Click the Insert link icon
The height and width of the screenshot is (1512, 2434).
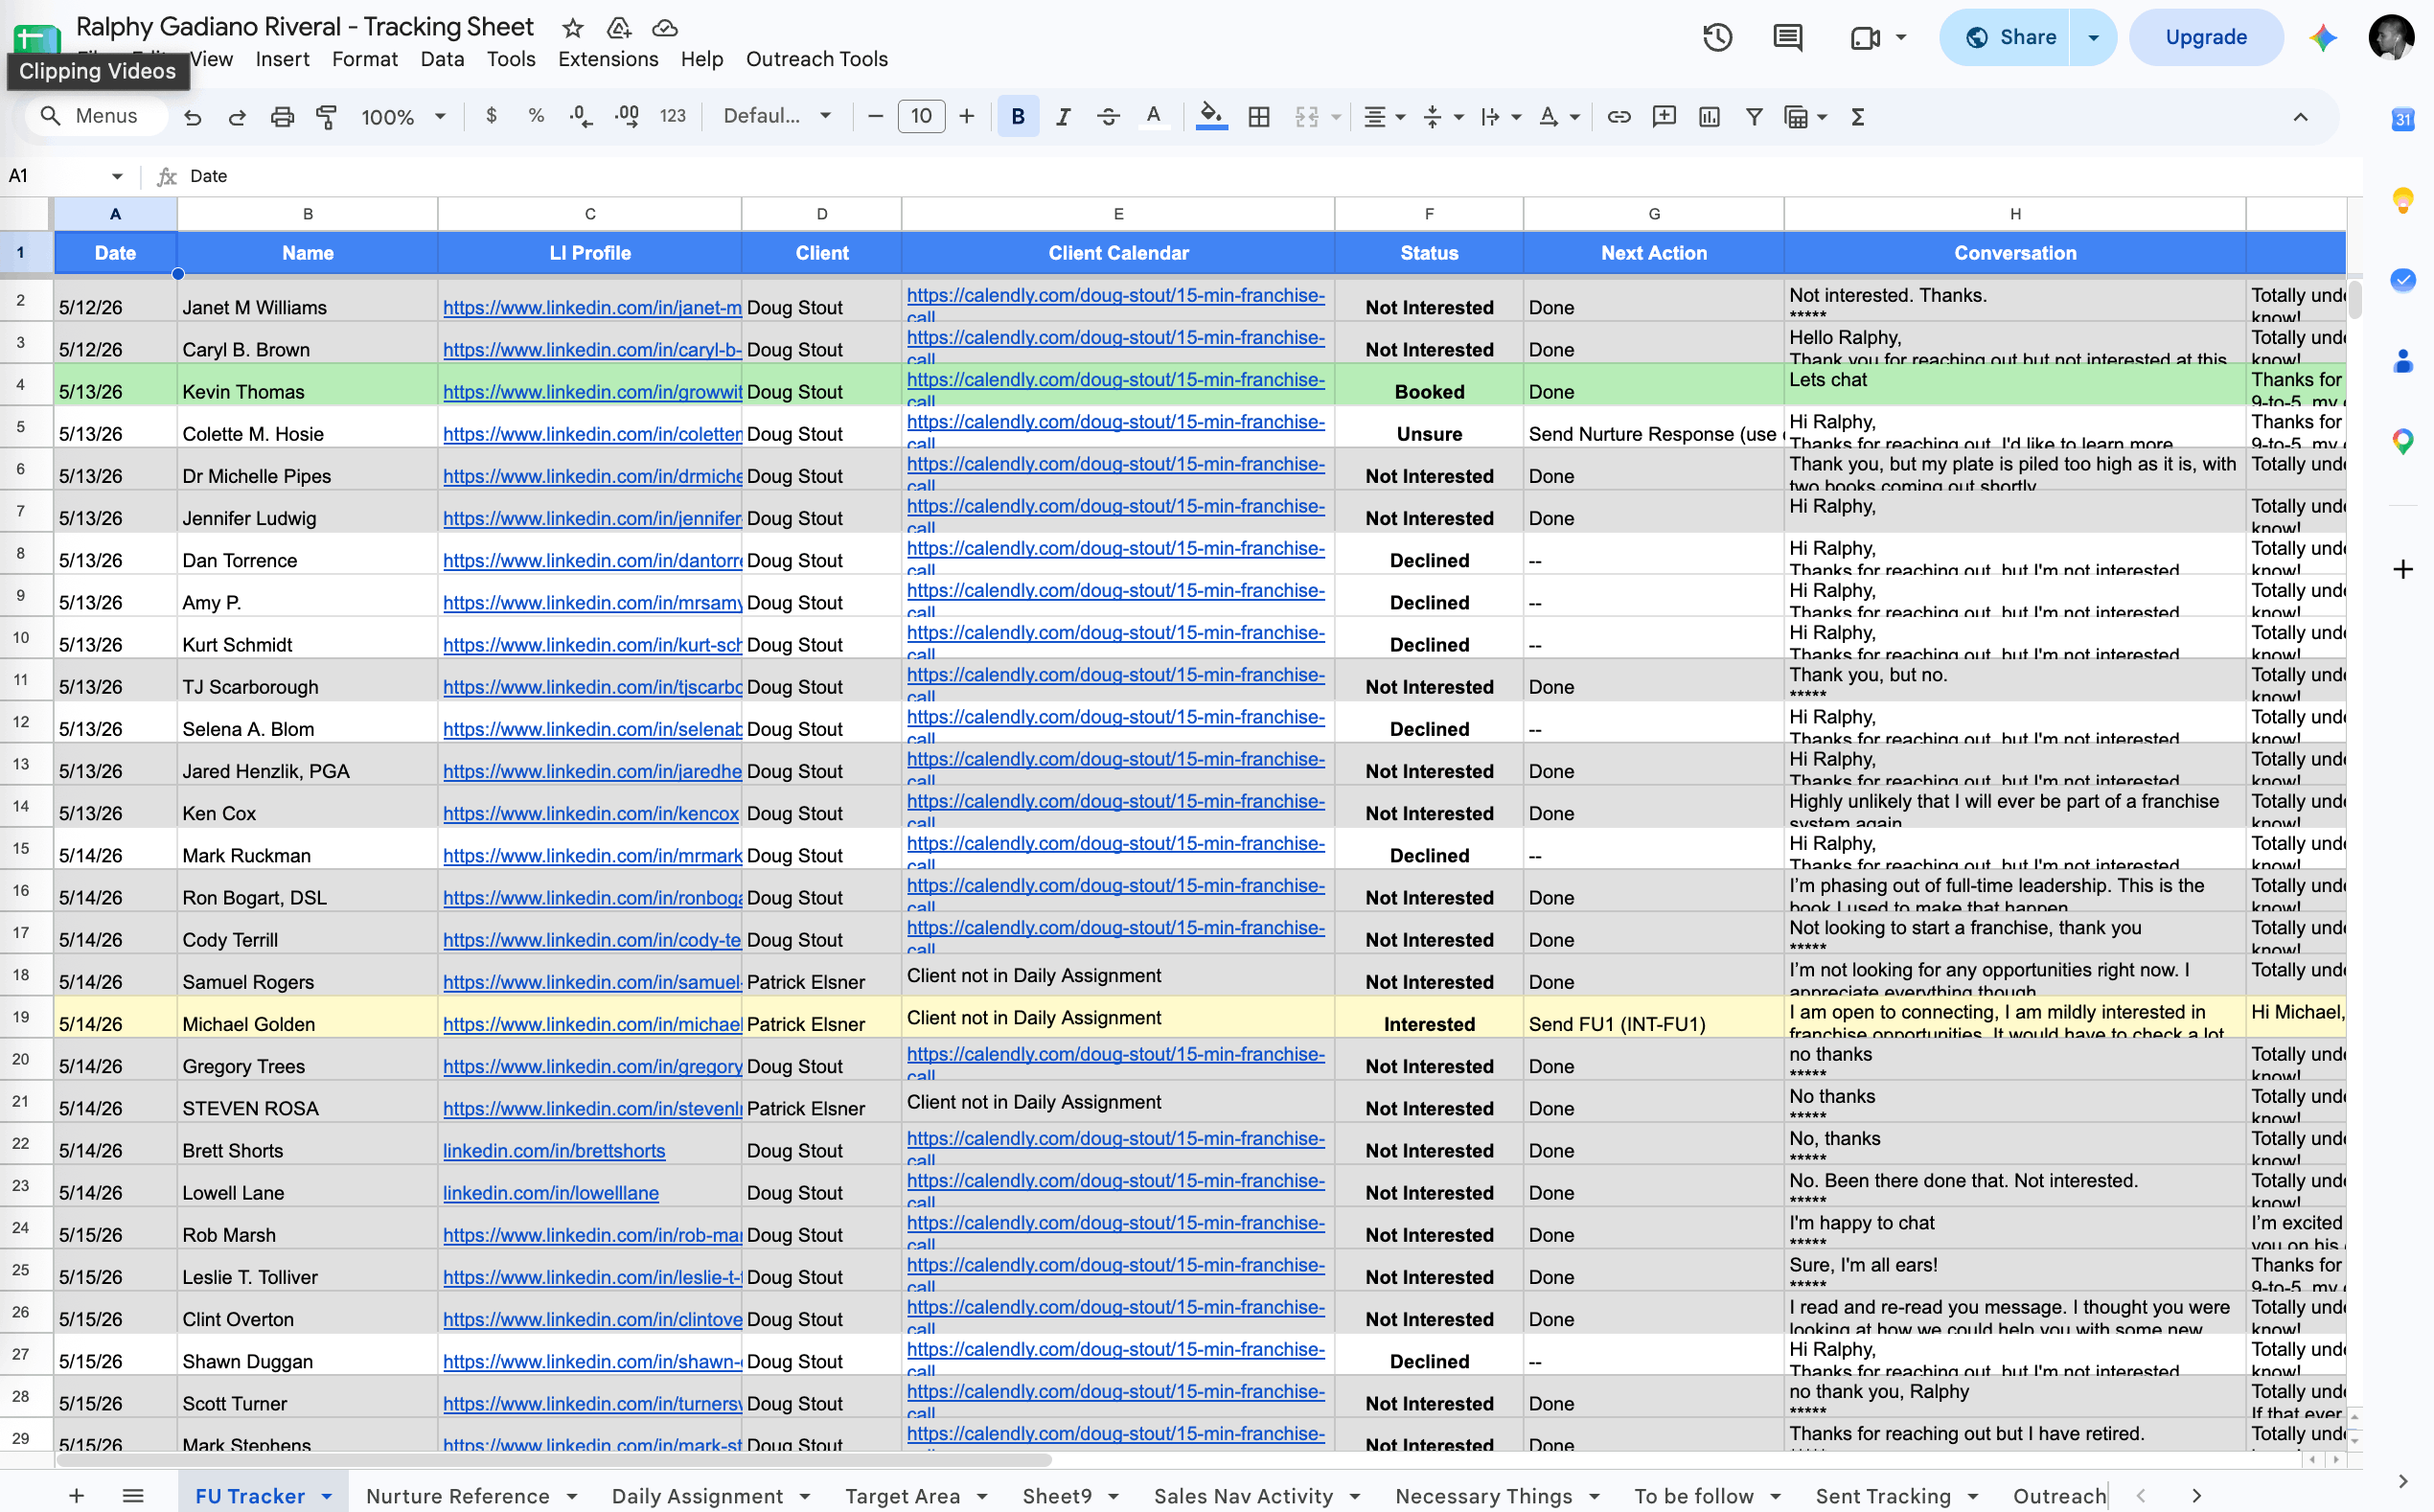tap(1619, 117)
